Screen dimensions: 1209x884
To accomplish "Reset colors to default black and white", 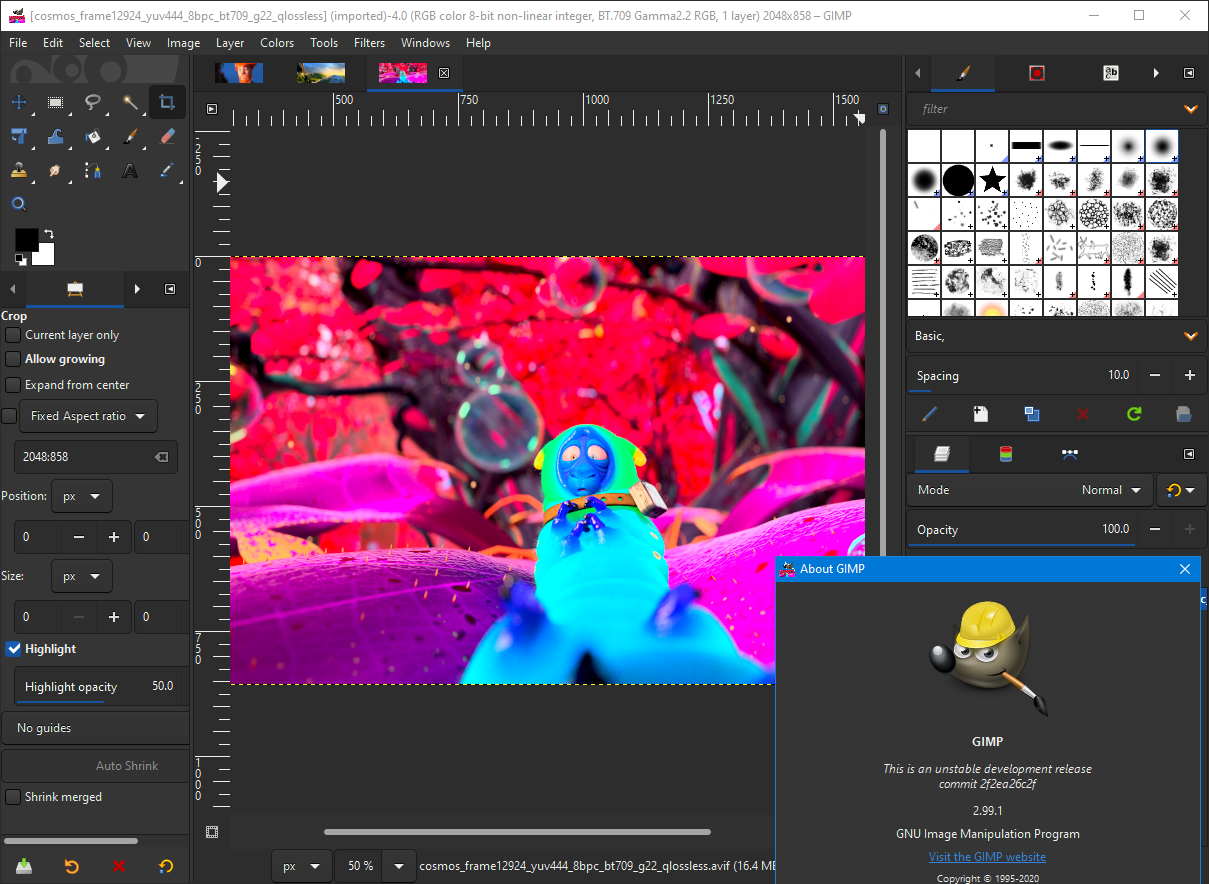I will pos(20,260).
